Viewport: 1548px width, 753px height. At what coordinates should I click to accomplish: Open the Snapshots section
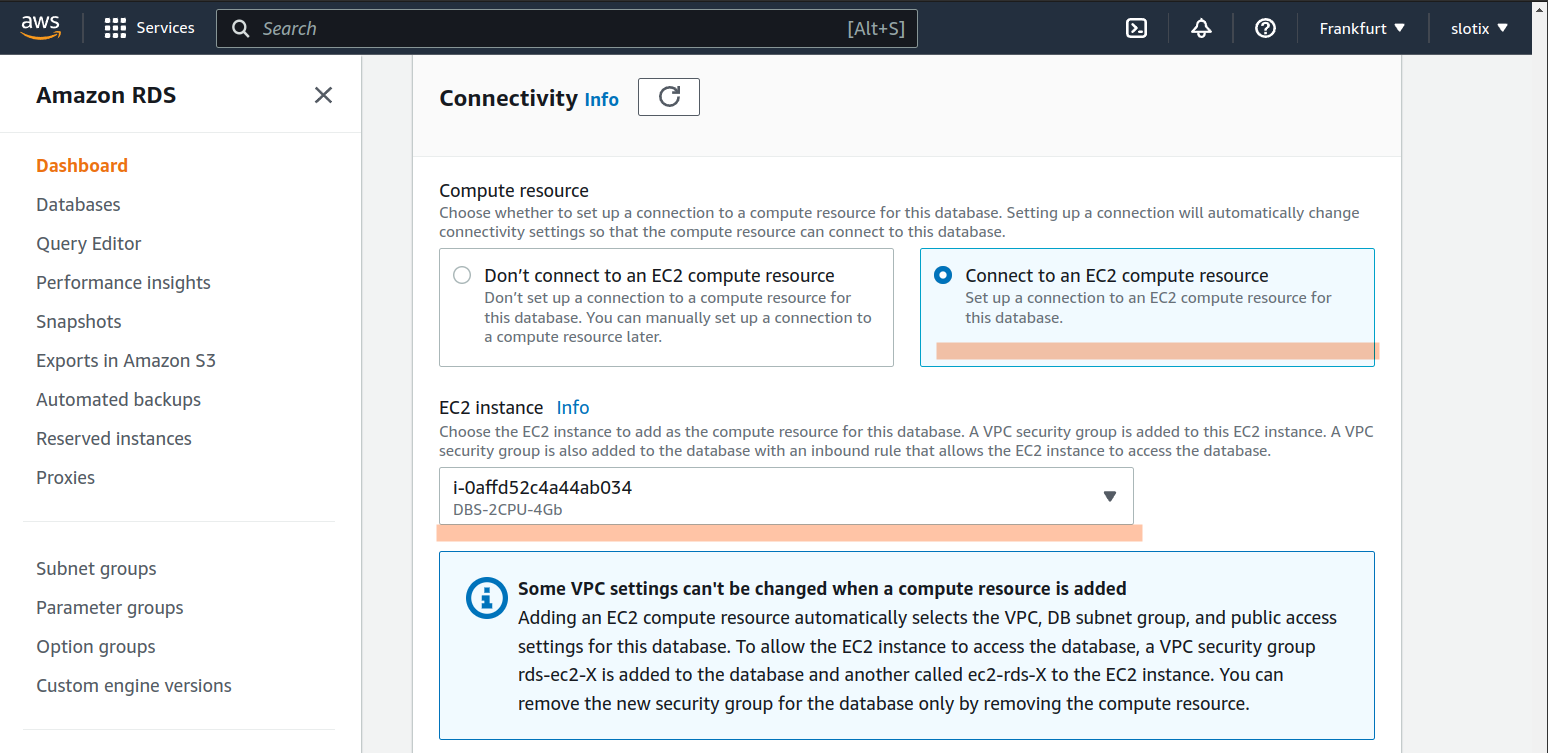(x=78, y=321)
